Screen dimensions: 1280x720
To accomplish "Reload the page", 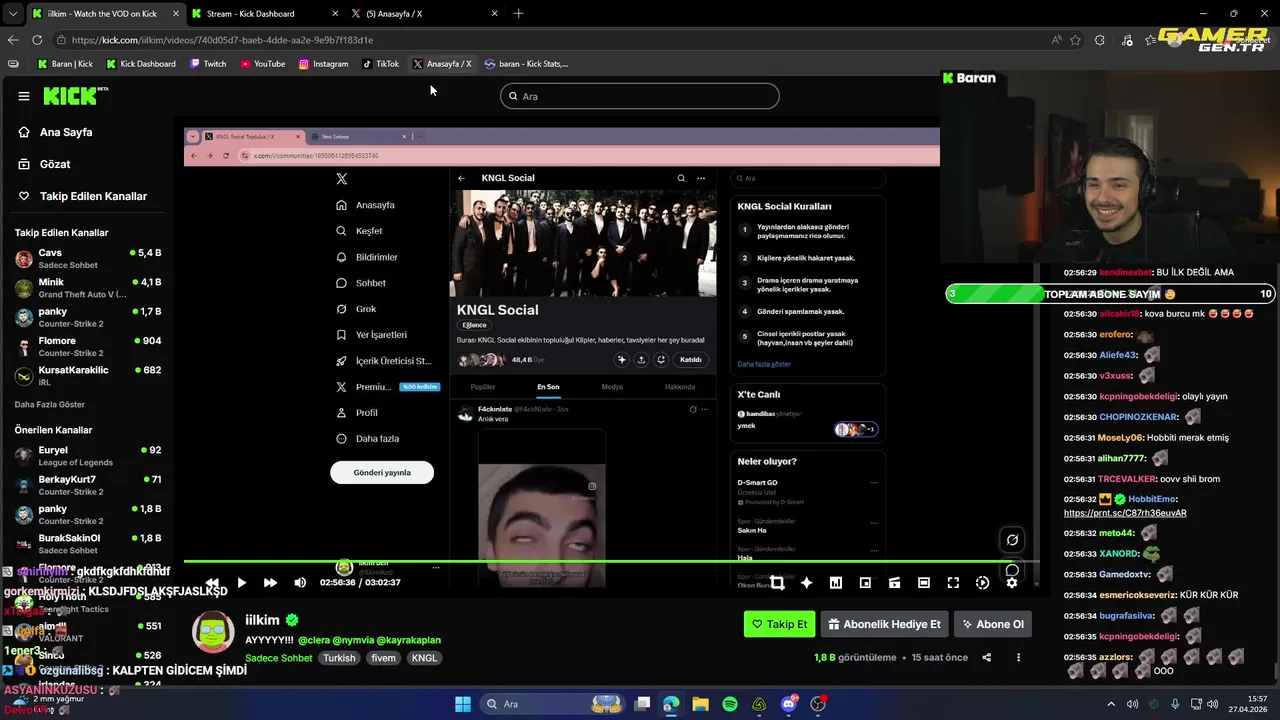I will click(x=37, y=40).
